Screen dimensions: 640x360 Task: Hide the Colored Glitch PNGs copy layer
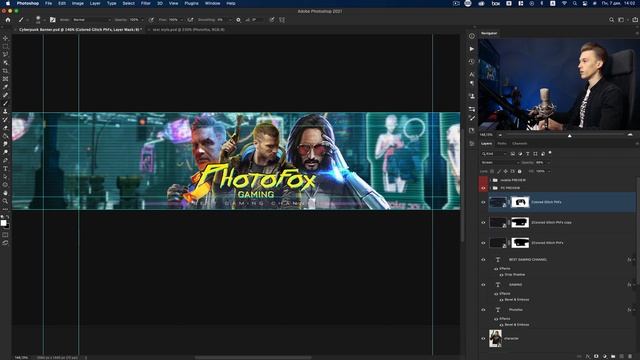coord(483,222)
